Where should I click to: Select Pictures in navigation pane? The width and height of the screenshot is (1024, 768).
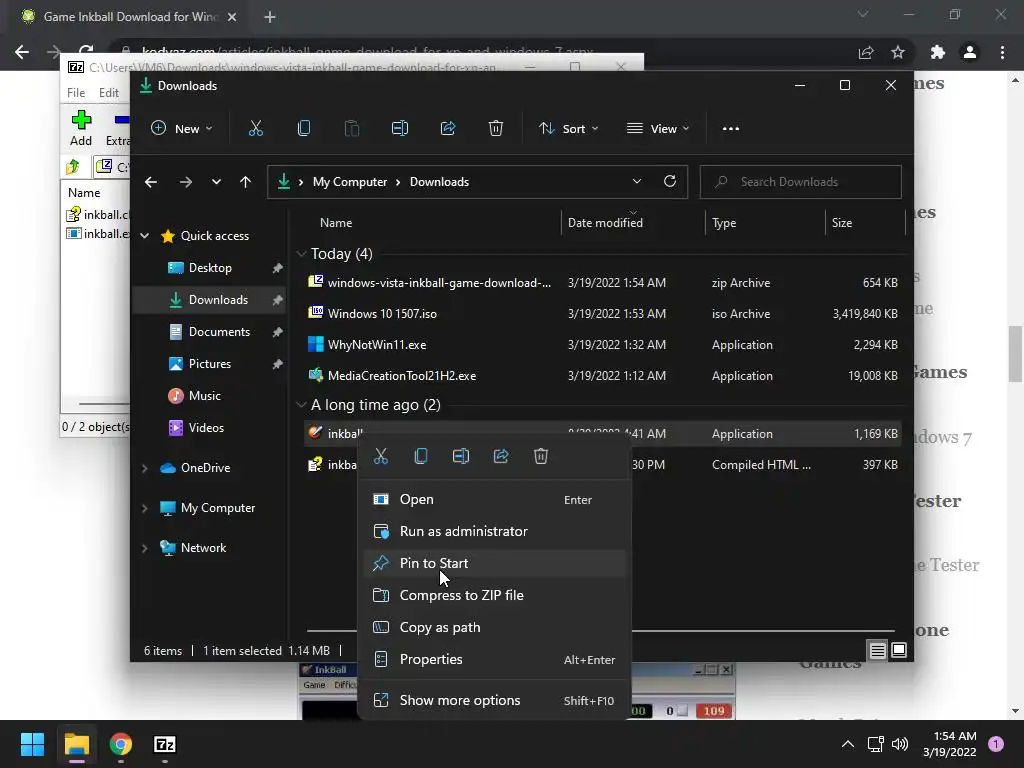click(x=210, y=364)
